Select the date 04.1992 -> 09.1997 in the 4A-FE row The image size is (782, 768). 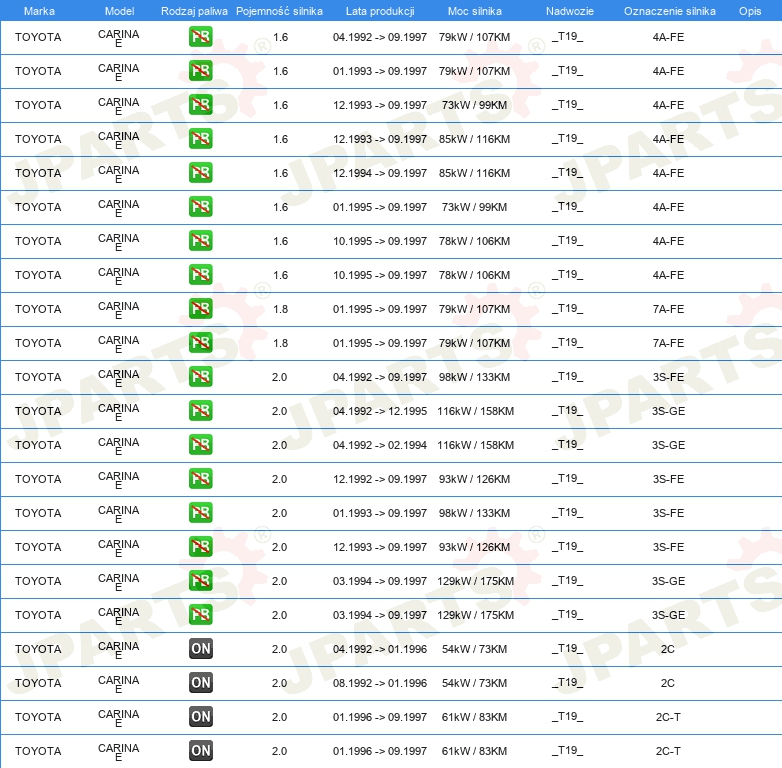(380, 37)
